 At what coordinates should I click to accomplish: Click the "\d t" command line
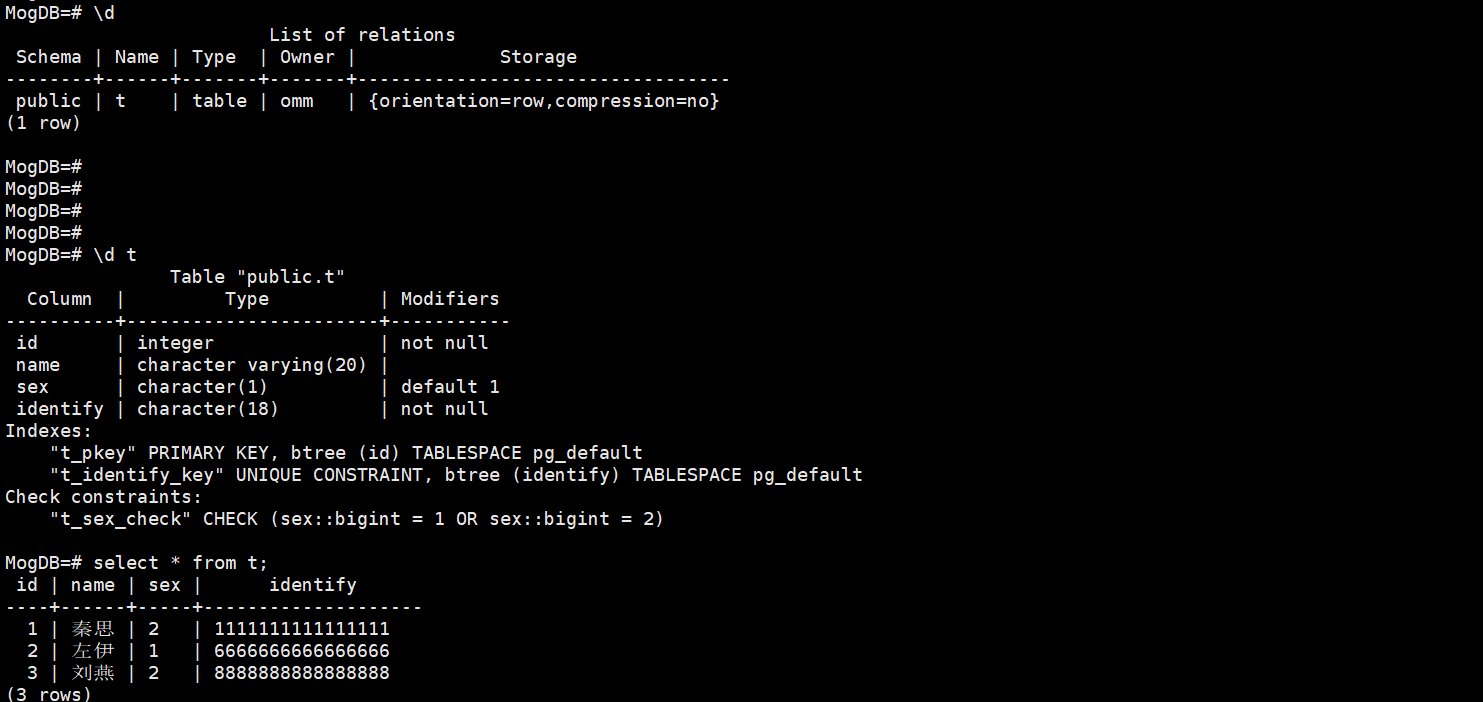coord(115,255)
